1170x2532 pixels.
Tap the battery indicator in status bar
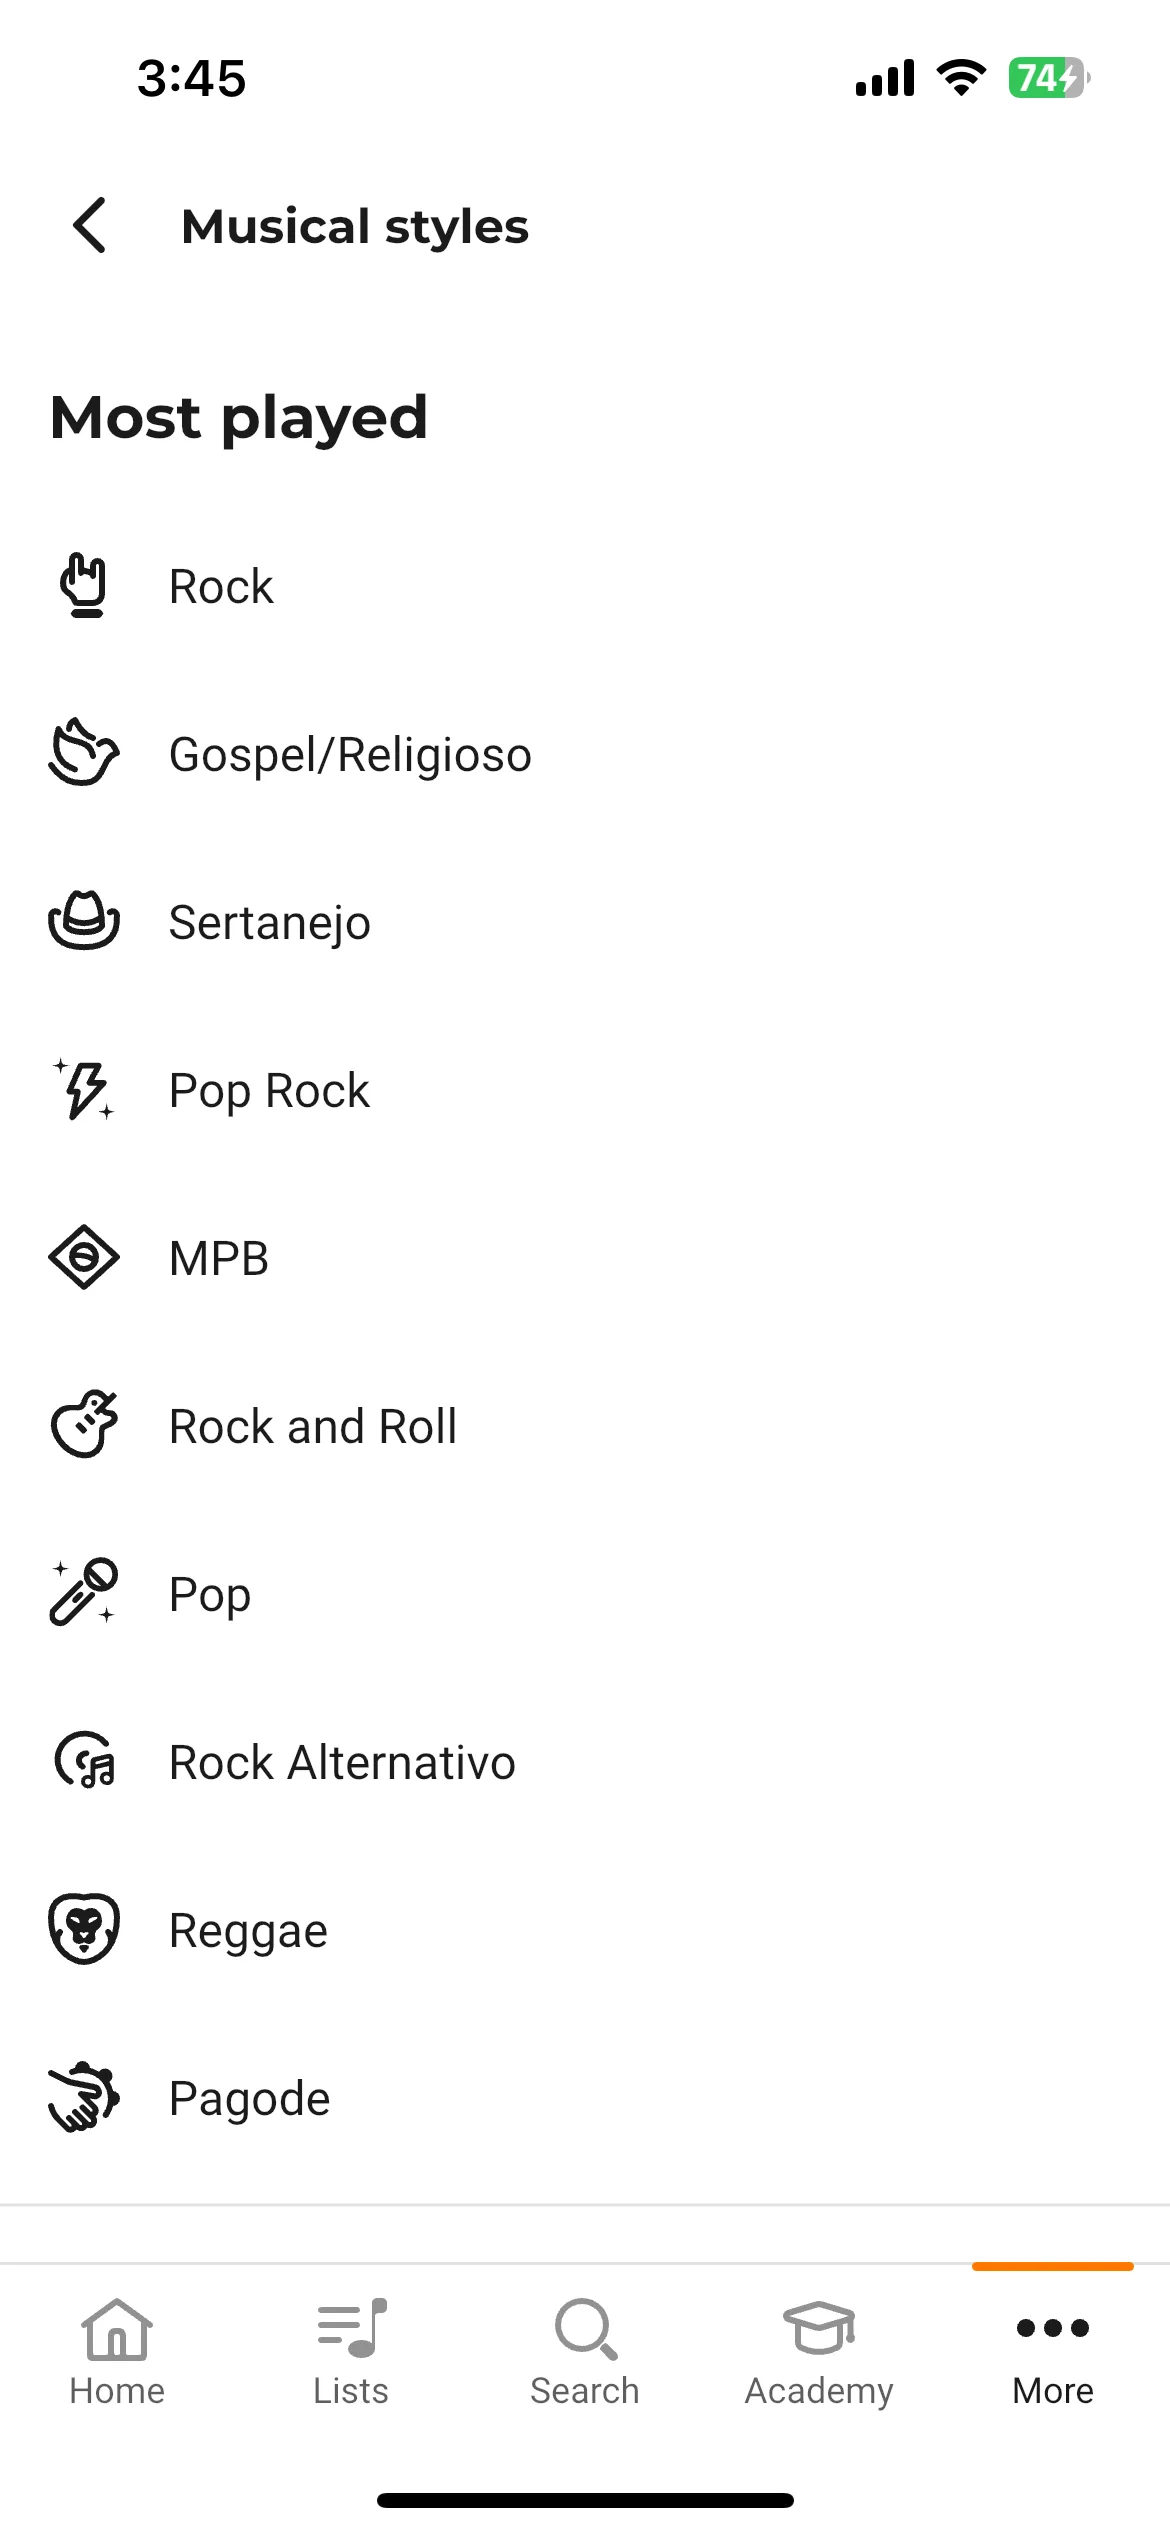click(1049, 77)
